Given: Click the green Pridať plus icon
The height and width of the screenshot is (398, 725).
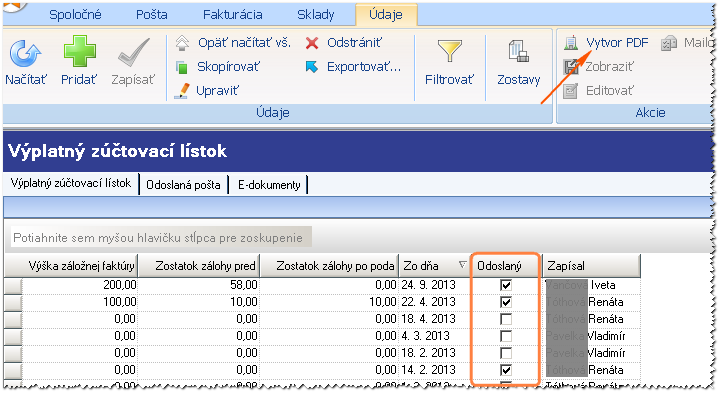Looking at the screenshot, I should (80, 52).
